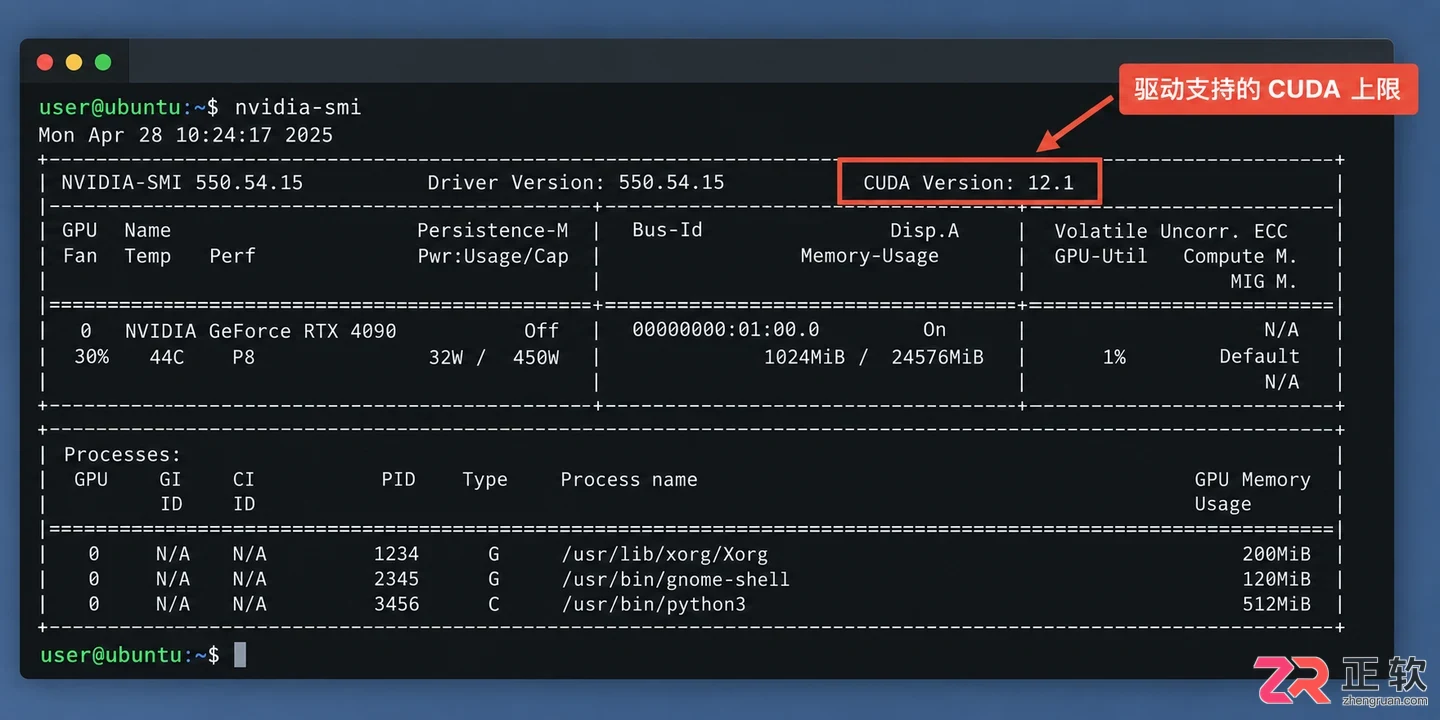Viewport: 1440px width, 720px height.
Task: Click the /usr/lib/xorg/Xorg process name
Action: point(665,554)
